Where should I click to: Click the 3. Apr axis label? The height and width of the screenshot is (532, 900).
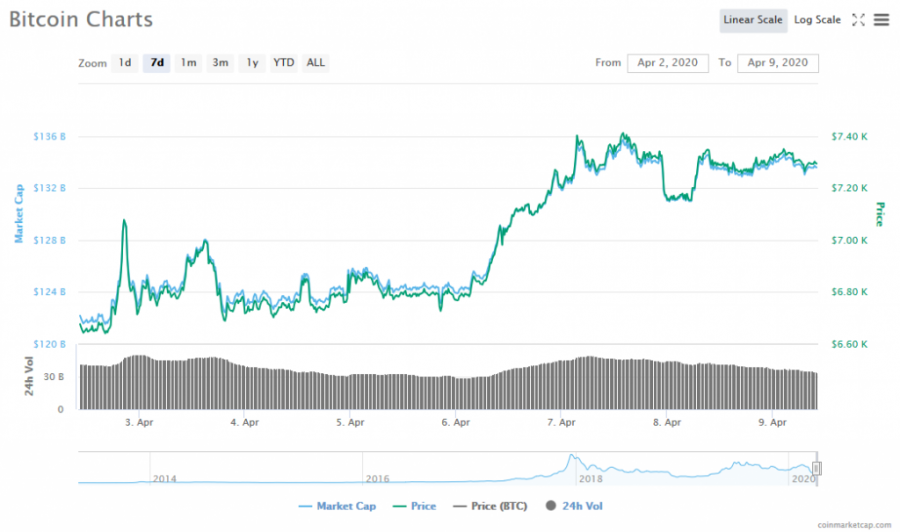point(139,422)
